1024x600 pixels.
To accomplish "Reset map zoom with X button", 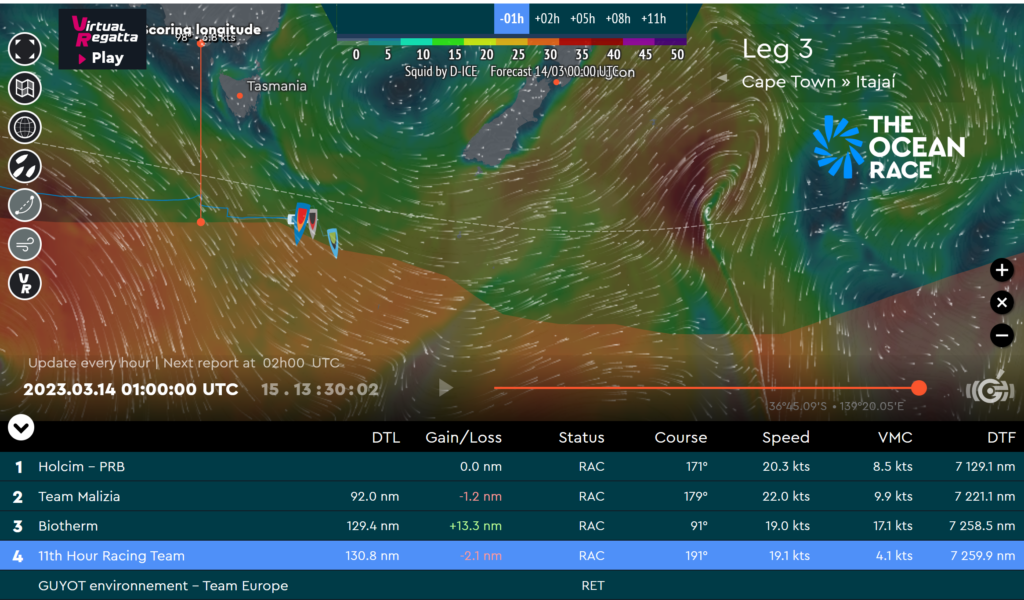I will click(1002, 303).
